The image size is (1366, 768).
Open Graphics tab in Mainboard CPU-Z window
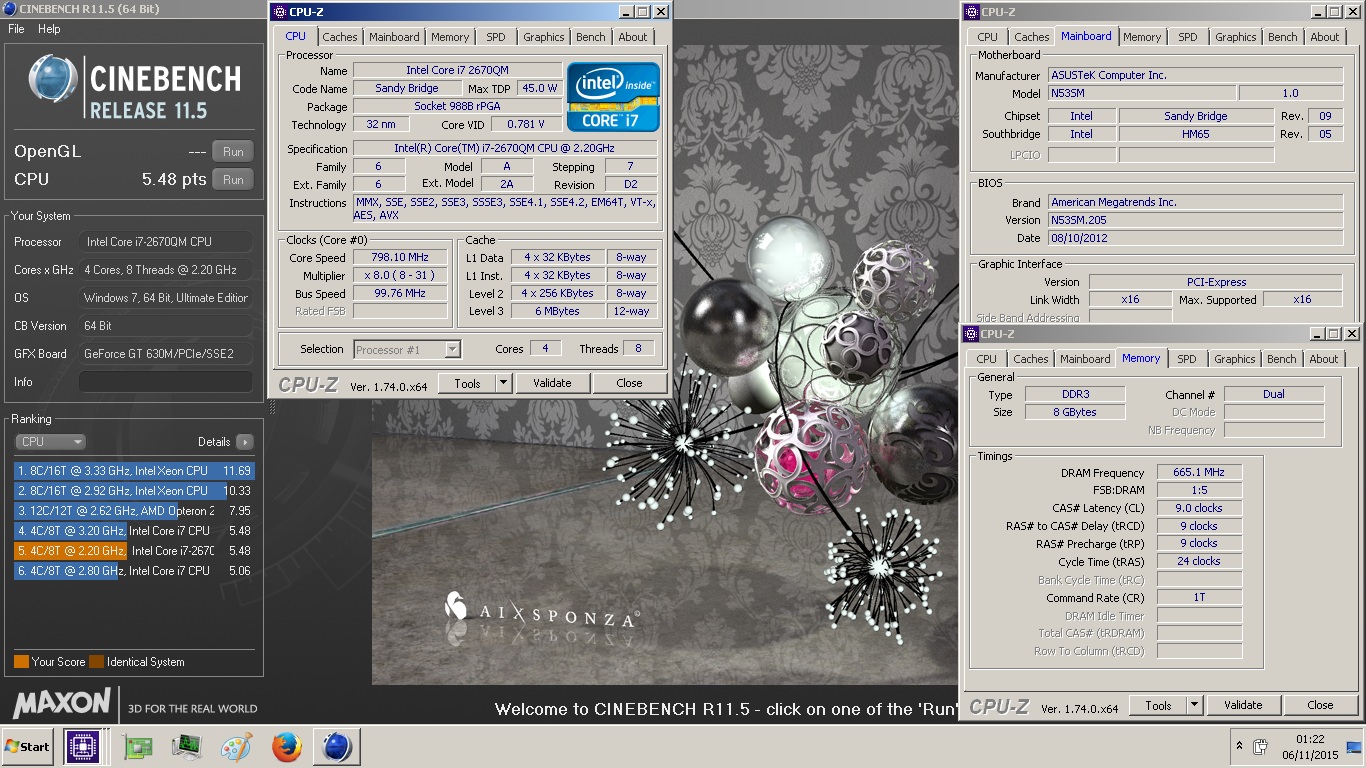pyautogui.click(x=1235, y=37)
